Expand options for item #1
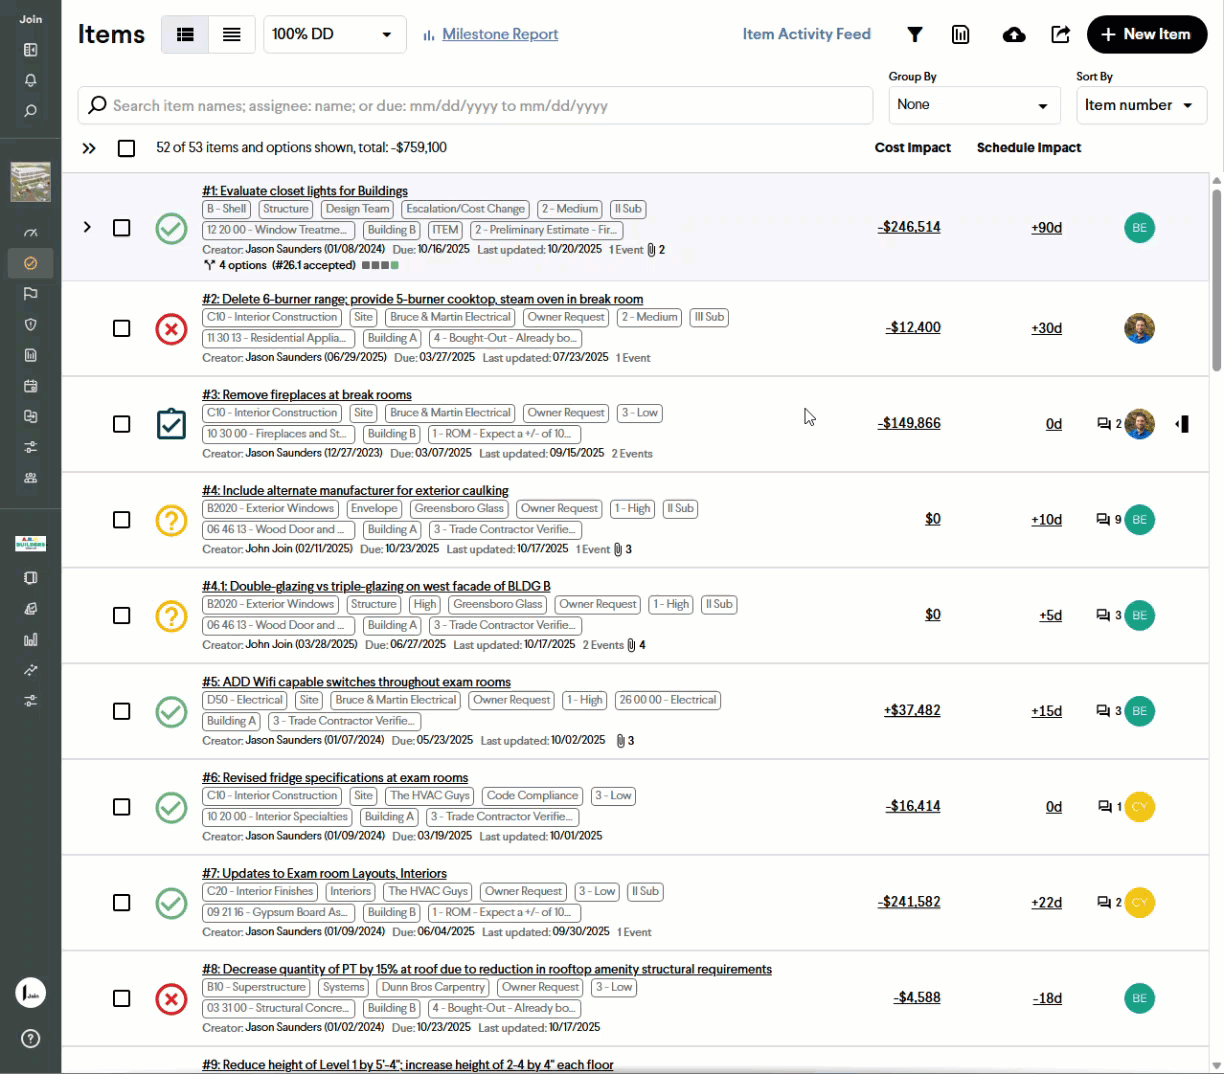This screenshot has height=1074, width=1224. click(x=87, y=227)
